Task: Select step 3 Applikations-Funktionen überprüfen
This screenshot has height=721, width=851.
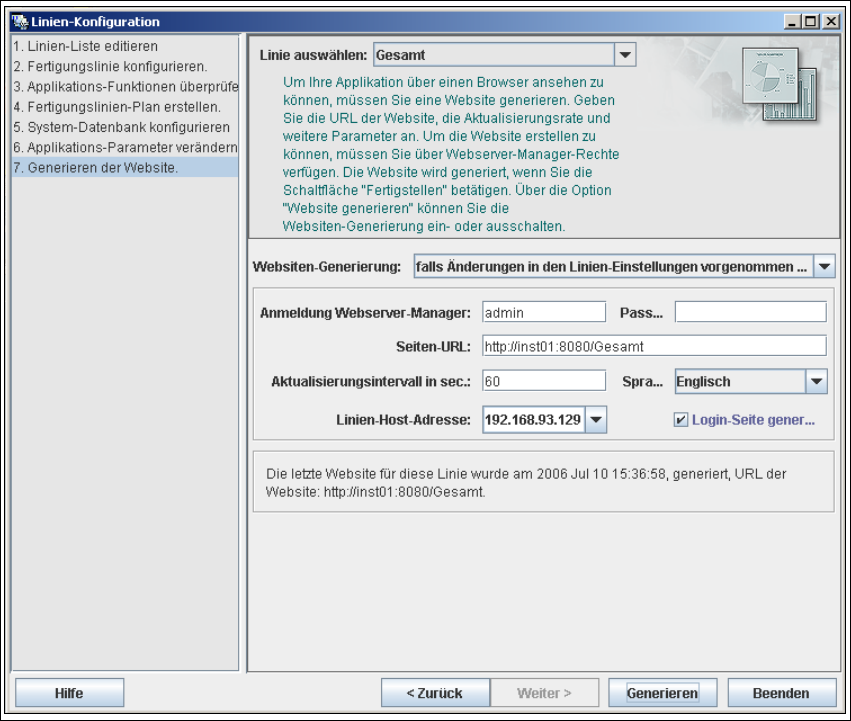Action: 125,86
